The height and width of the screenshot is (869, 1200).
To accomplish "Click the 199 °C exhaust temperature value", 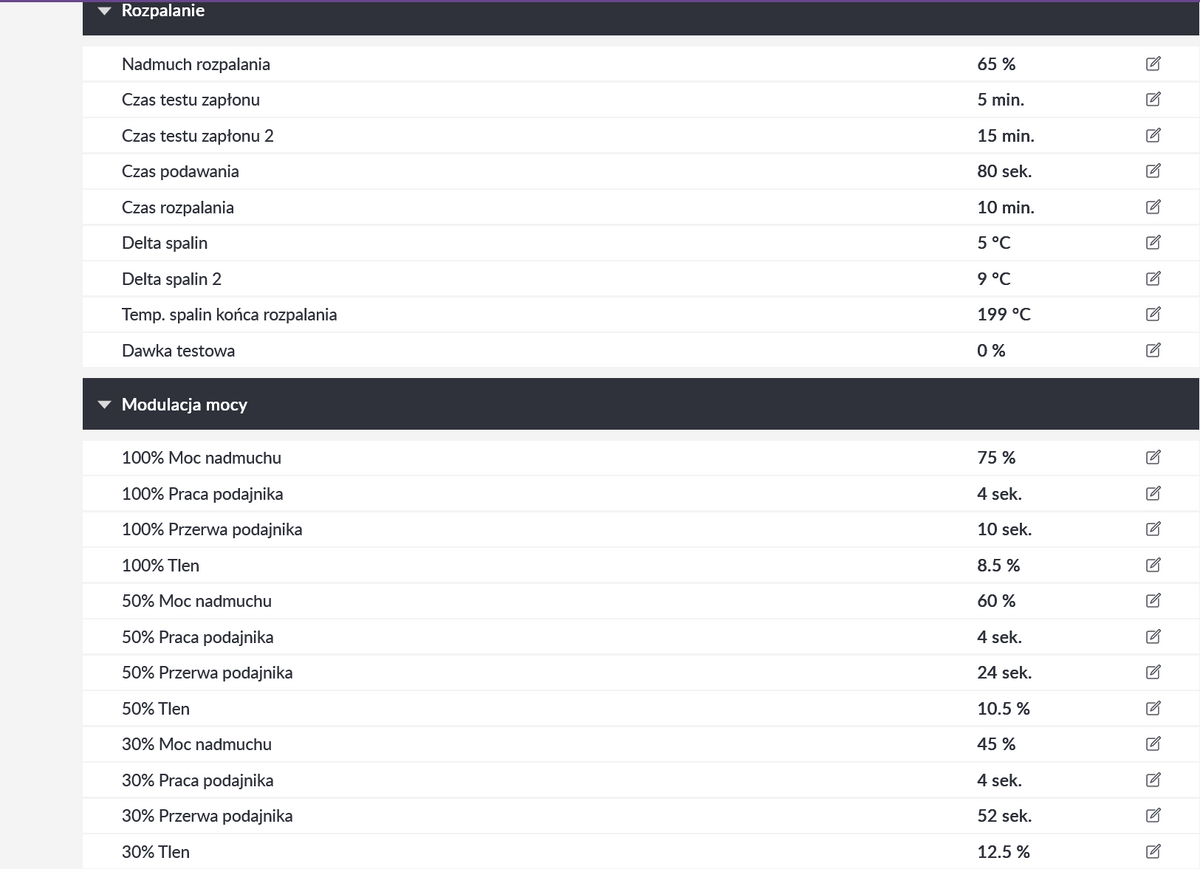I will tap(1003, 314).
